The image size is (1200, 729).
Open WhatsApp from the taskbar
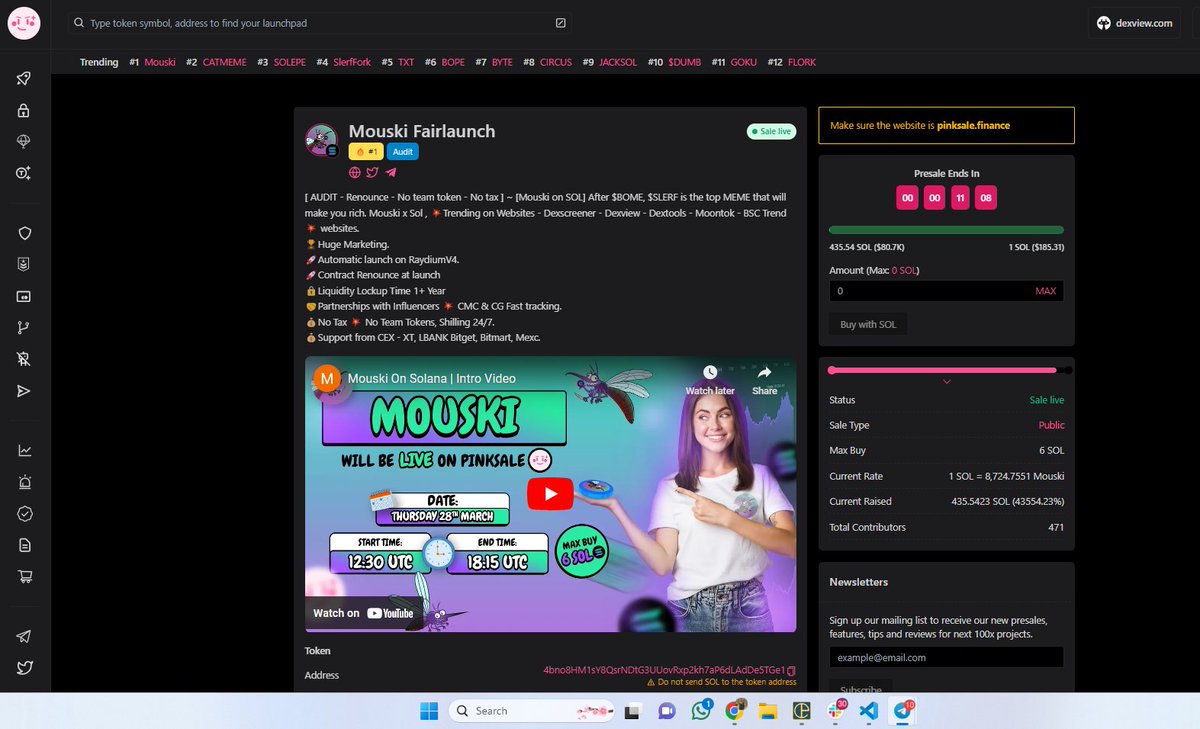coord(701,711)
